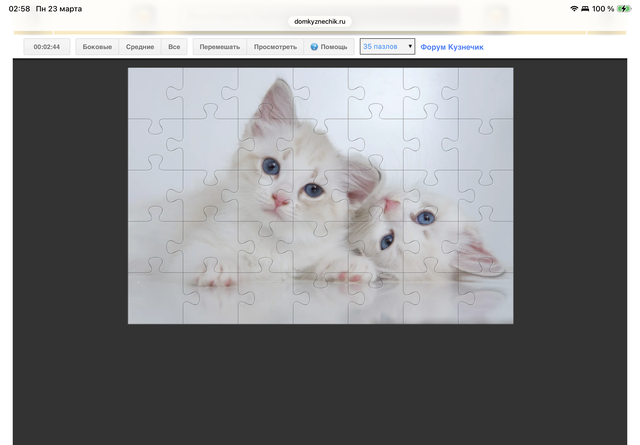Click the 00:02:44 timer display
The height and width of the screenshot is (445, 640).
tap(49, 47)
